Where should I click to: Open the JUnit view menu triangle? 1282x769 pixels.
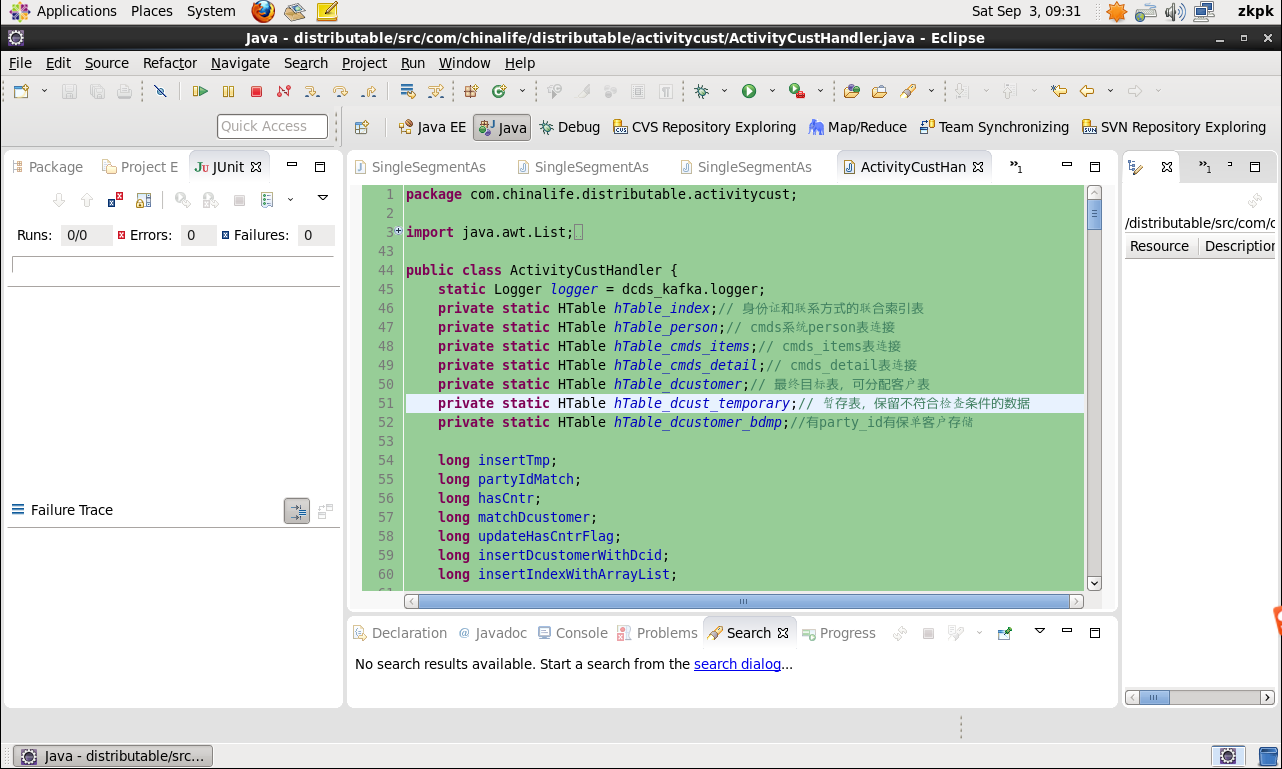[x=323, y=198]
